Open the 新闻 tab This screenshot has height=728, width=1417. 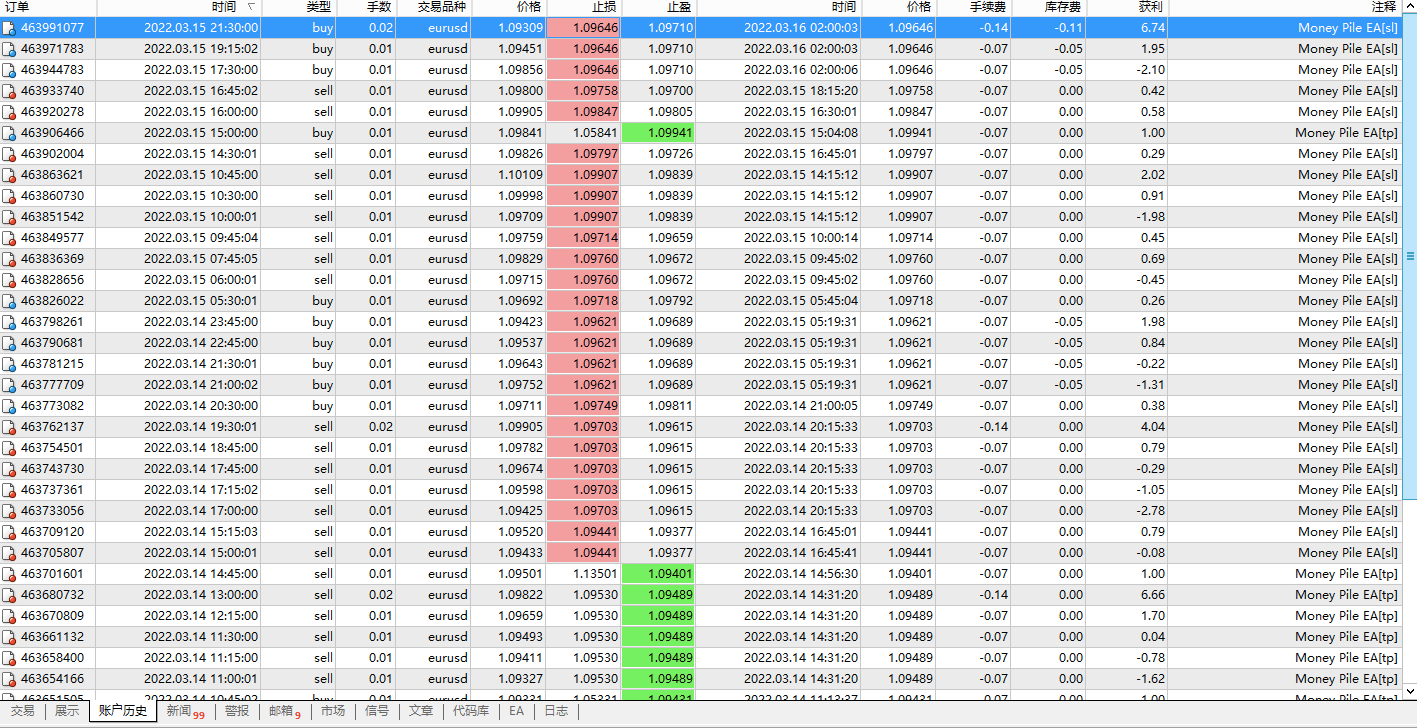pos(185,711)
